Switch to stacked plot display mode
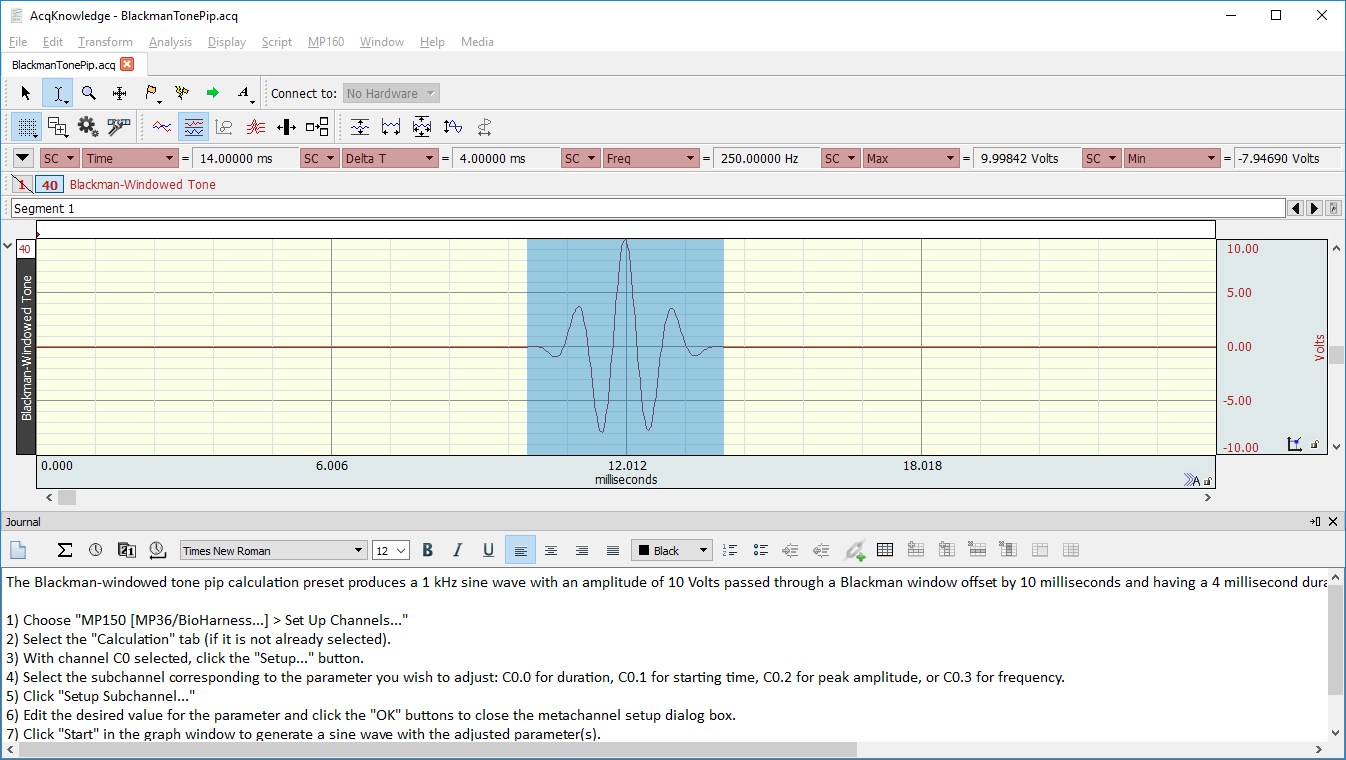This screenshot has height=760, width=1346. [x=255, y=127]
